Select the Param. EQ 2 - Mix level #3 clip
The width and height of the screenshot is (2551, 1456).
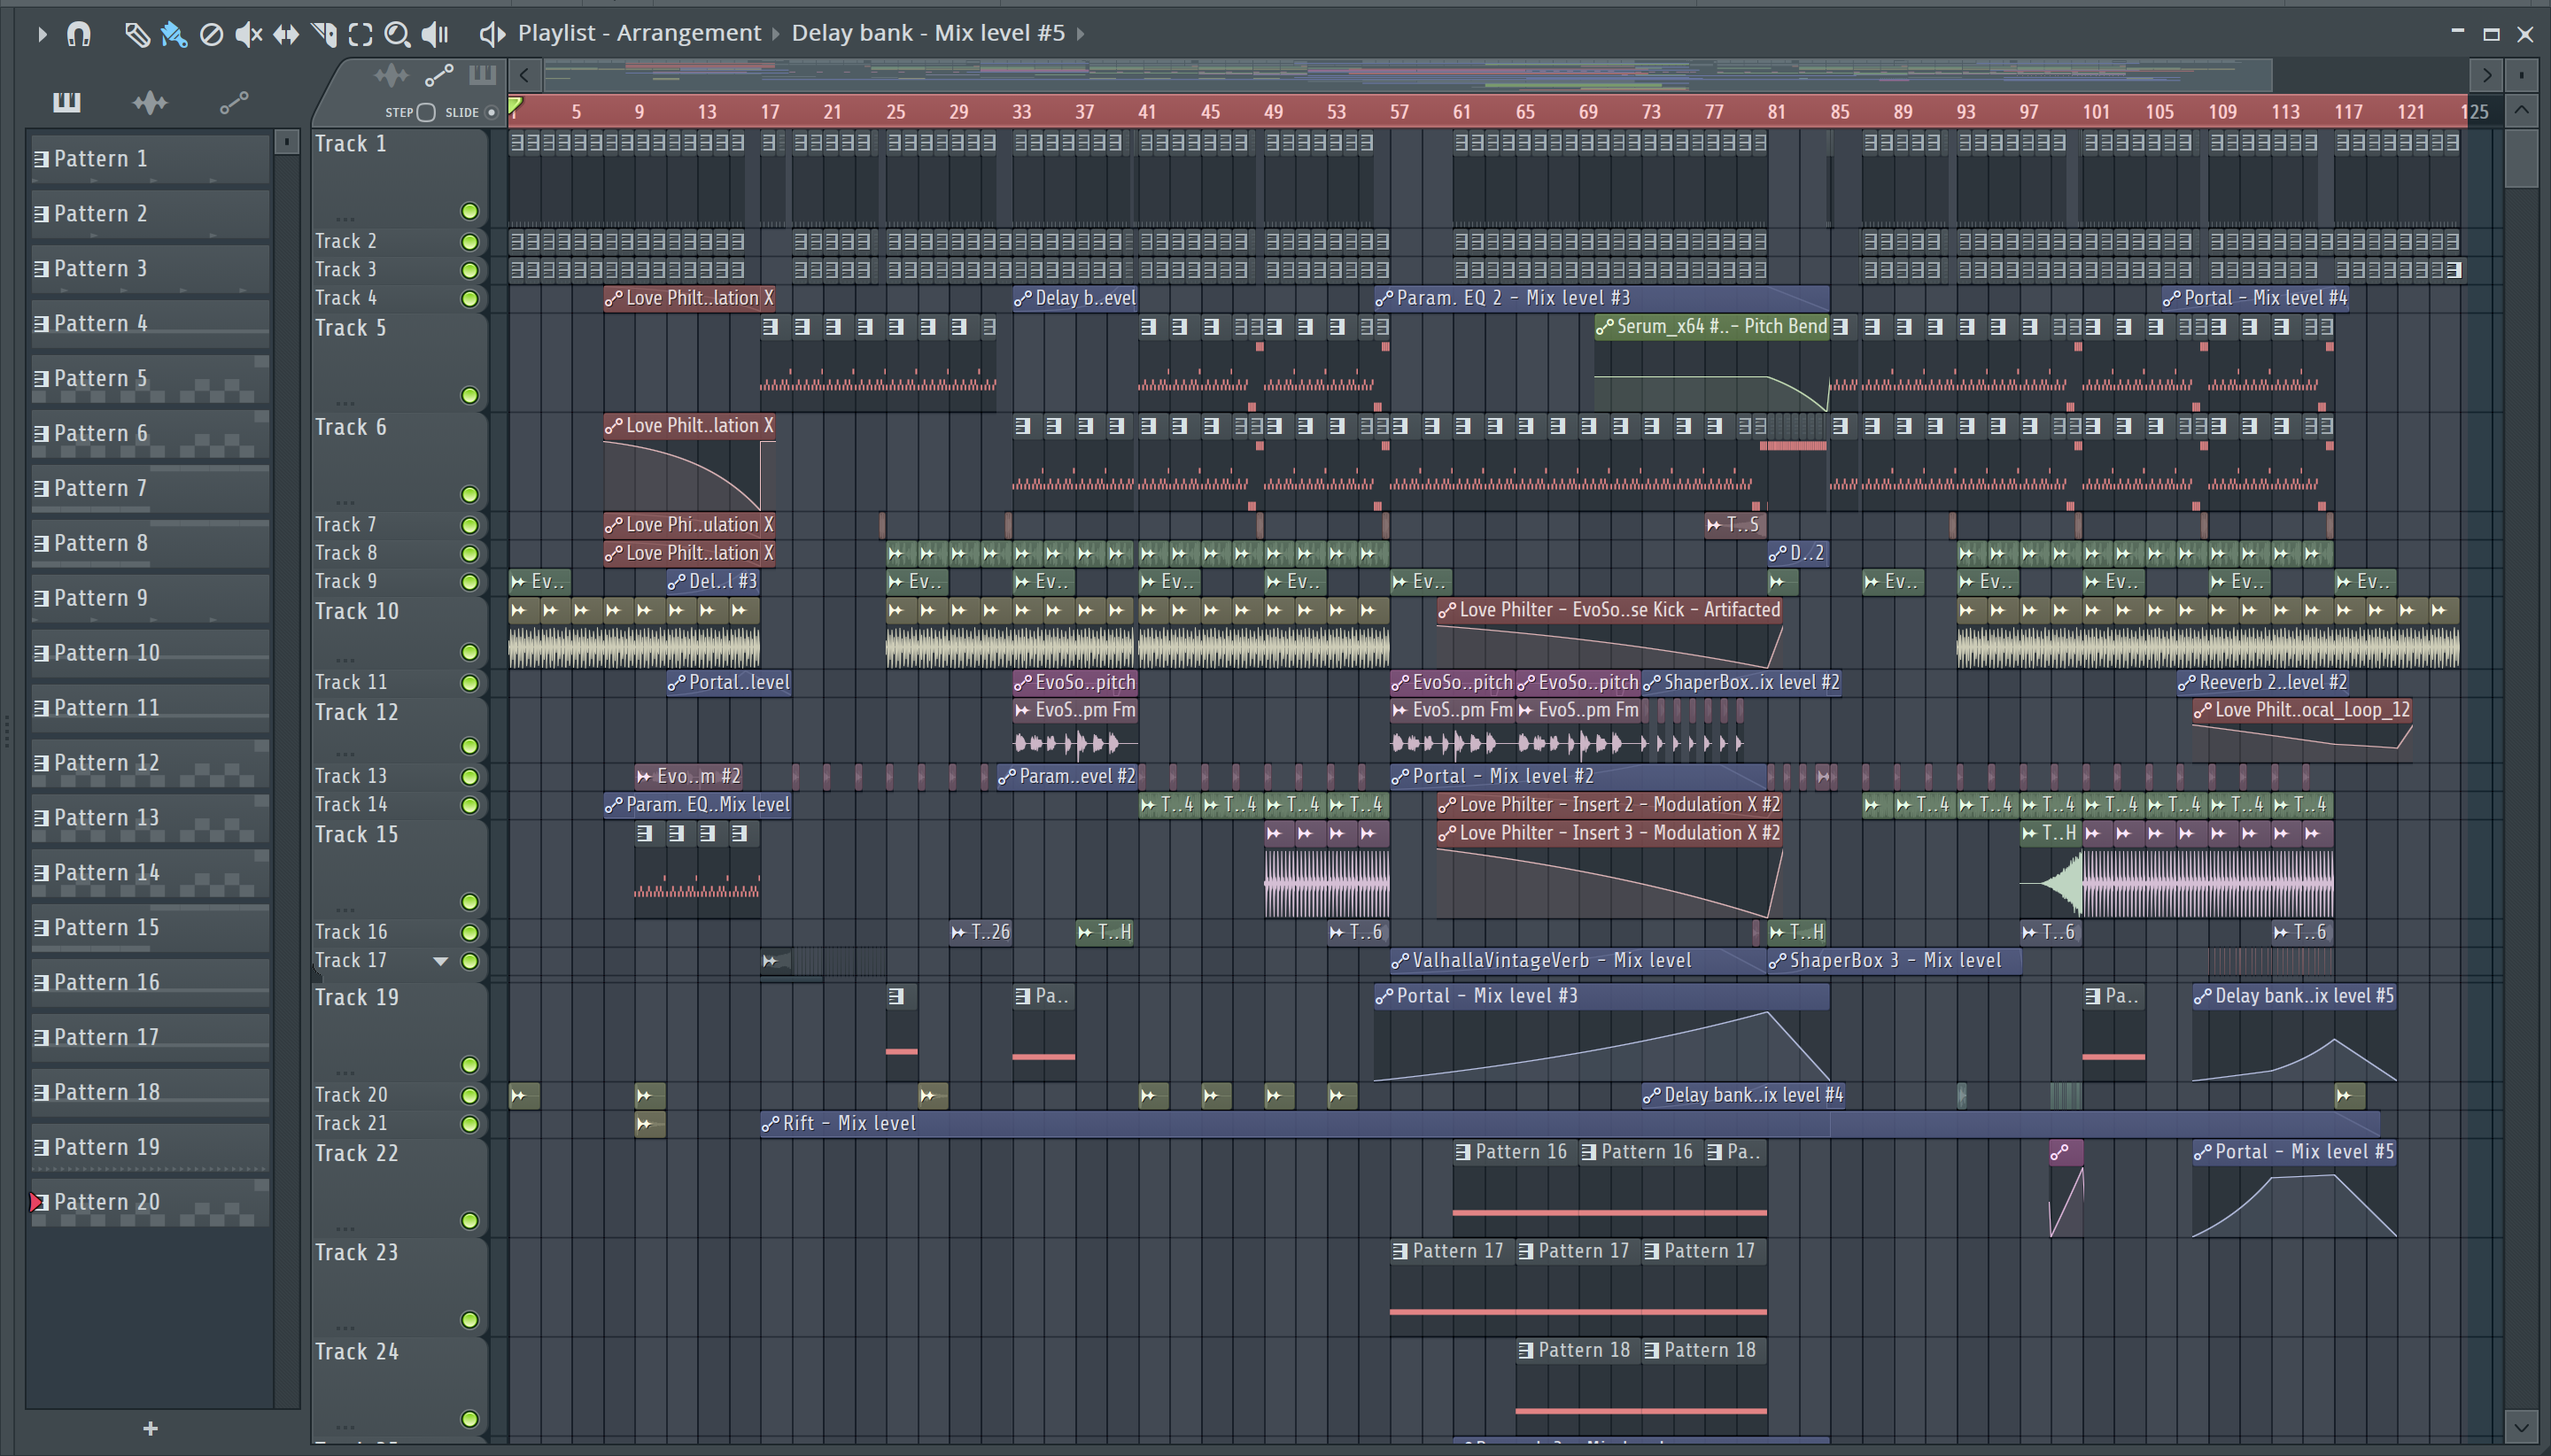1601,298
